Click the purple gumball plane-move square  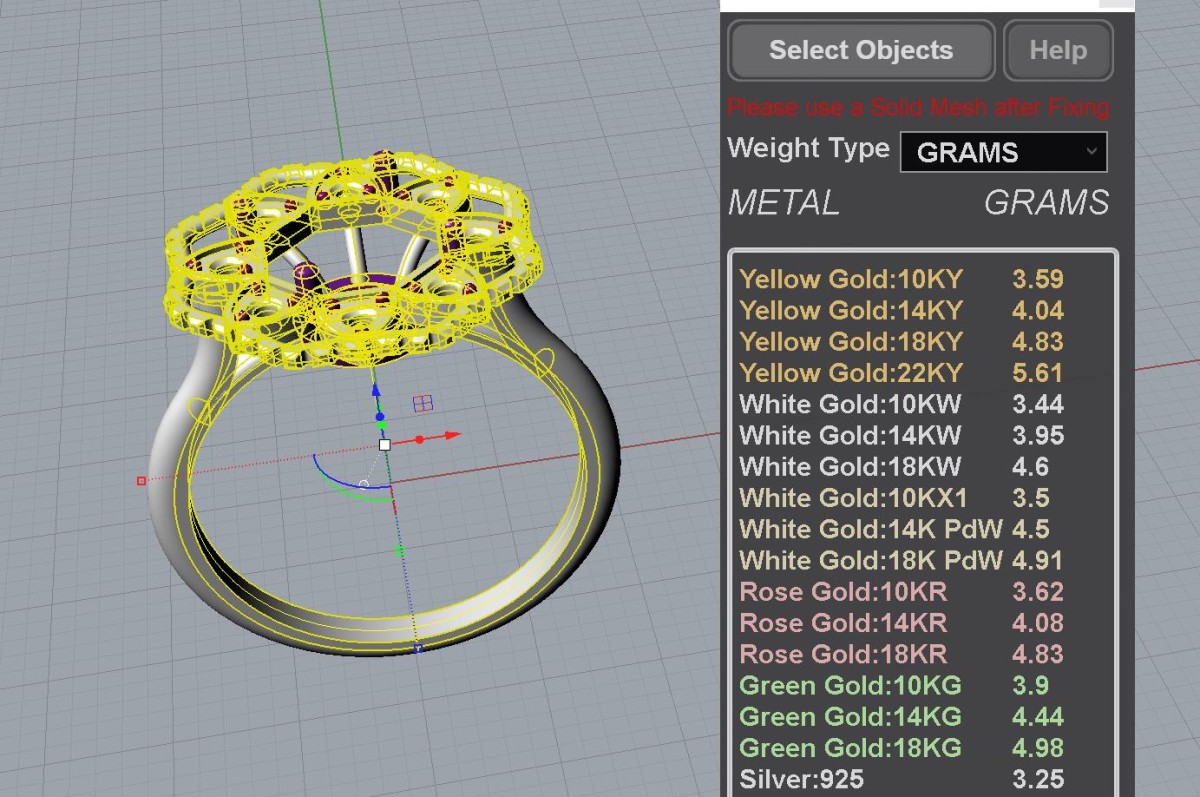coord(423,403)
